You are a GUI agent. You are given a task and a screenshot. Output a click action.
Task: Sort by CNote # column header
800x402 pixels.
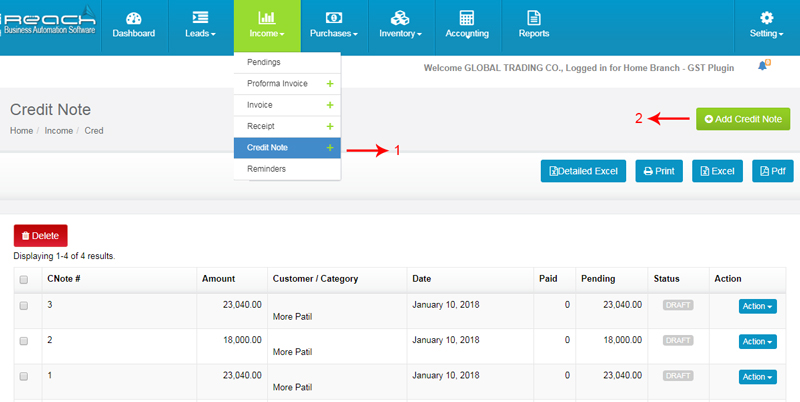(x=64, y=279)
